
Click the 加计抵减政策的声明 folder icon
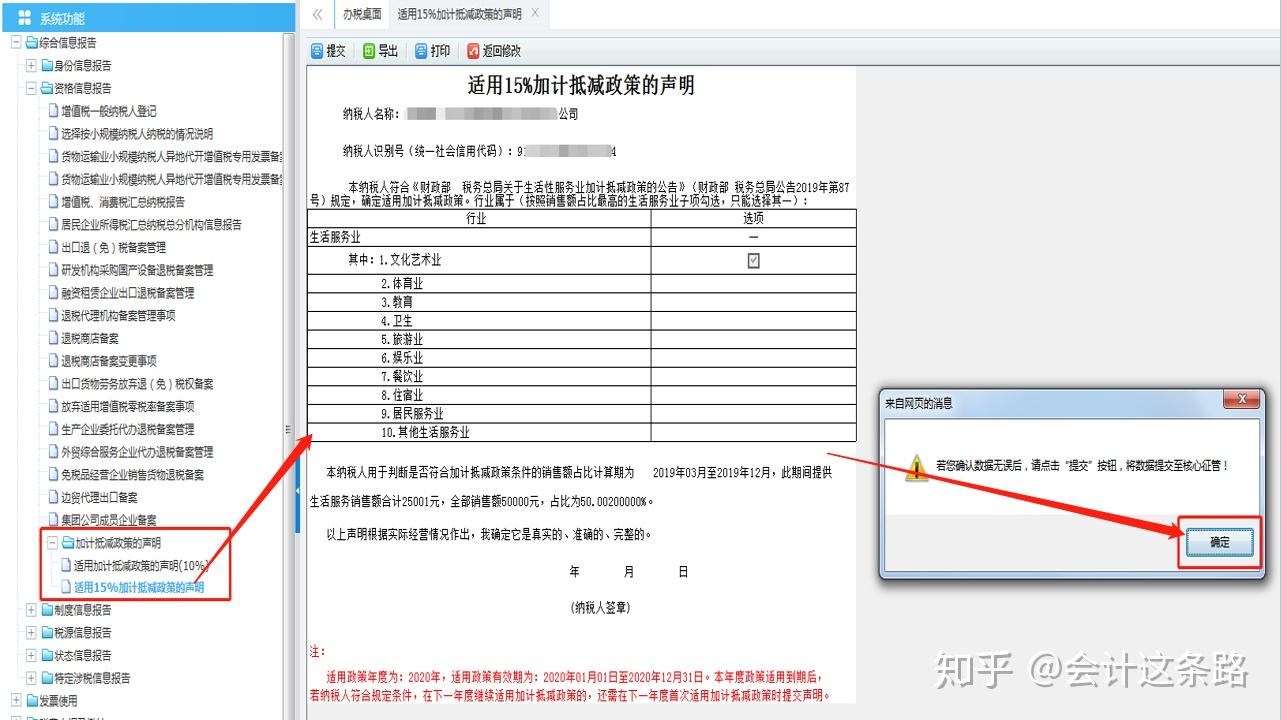coord(69,543)
